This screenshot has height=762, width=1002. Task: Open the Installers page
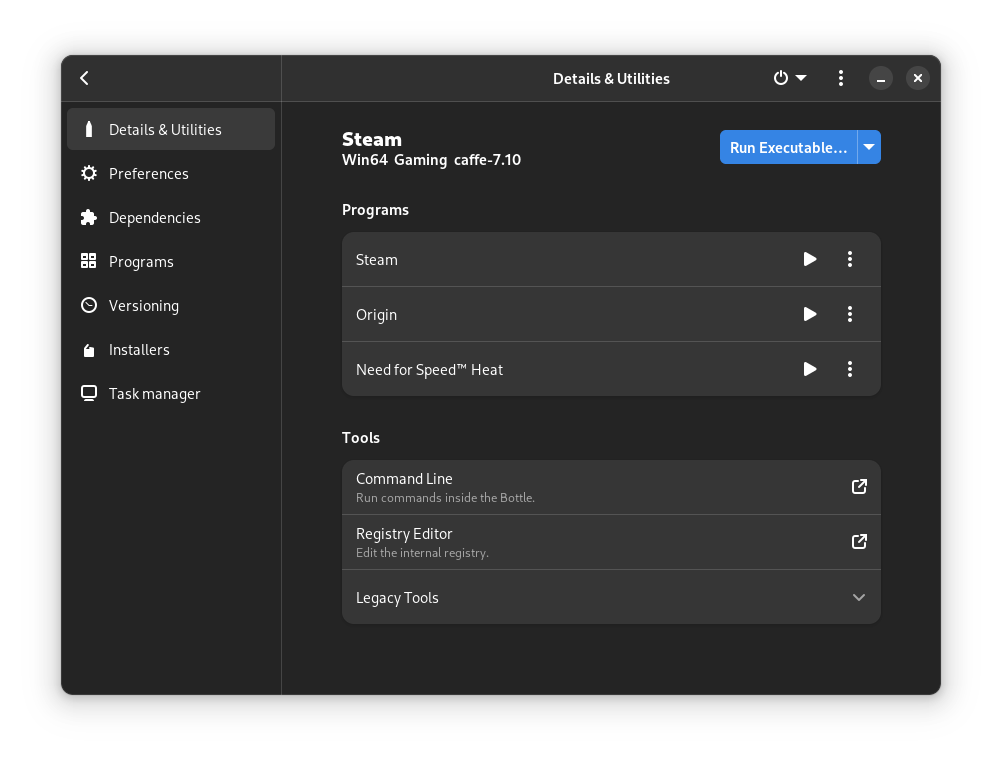[x=139, y=350]
